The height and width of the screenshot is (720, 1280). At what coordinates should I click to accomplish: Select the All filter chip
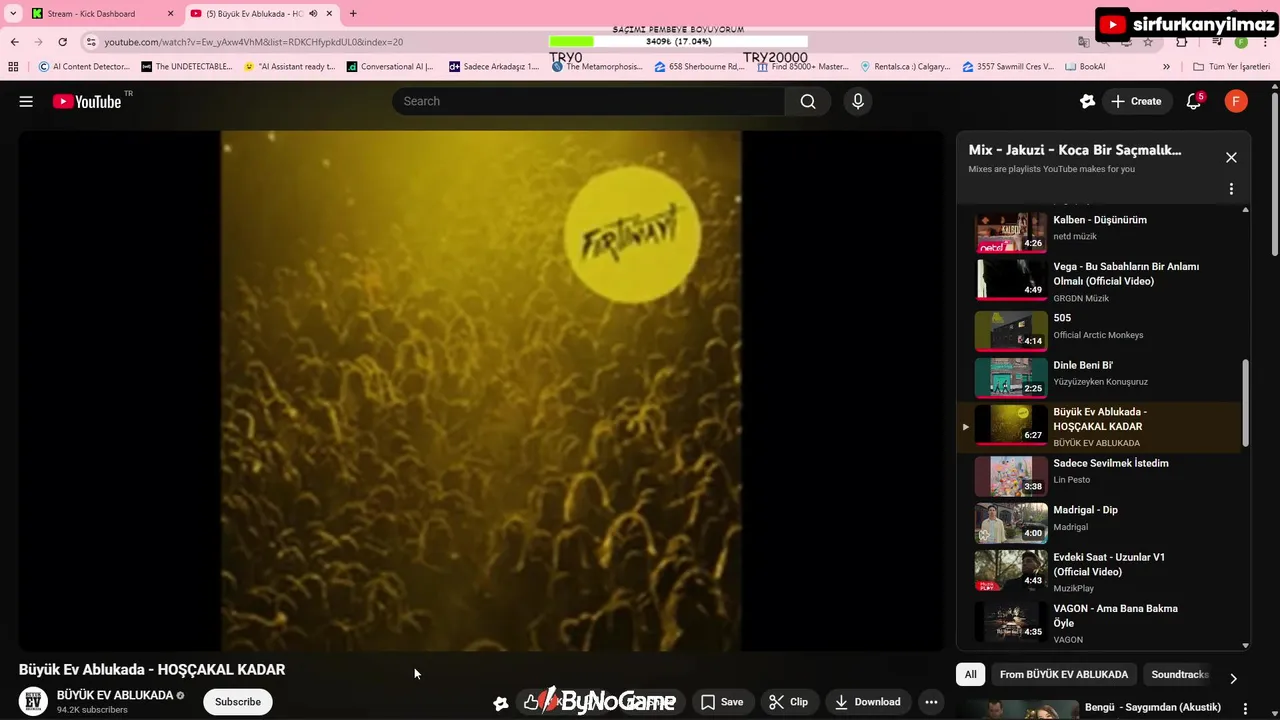[x=970, y=675]
